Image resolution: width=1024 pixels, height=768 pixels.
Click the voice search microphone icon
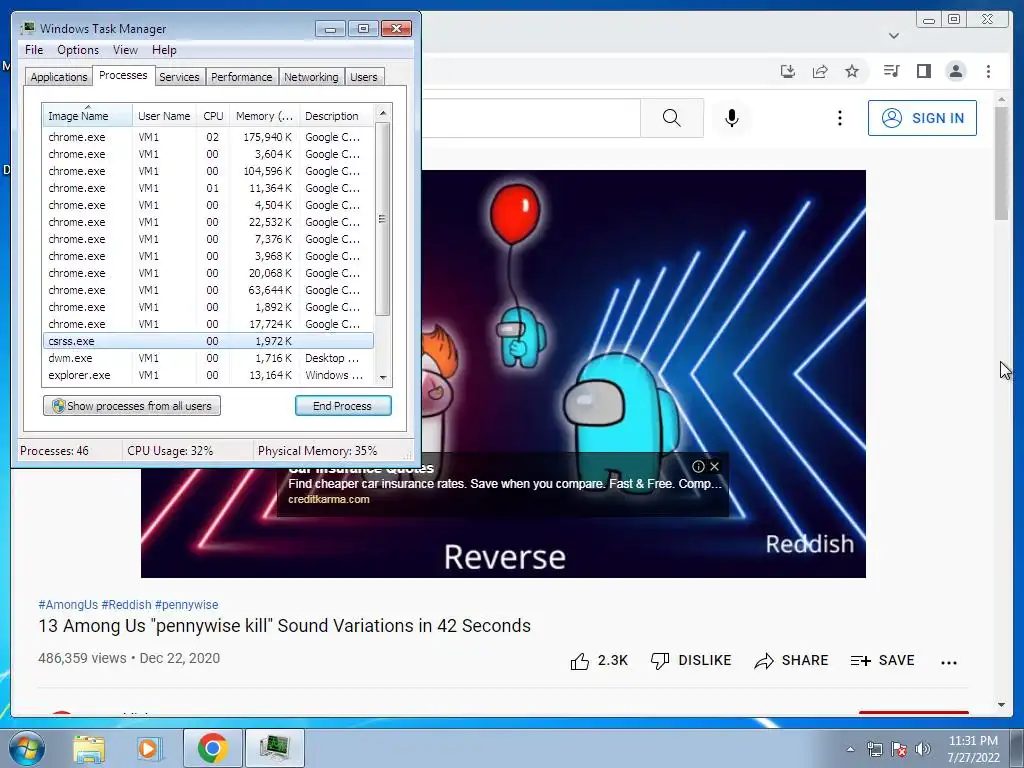point(731,118)
